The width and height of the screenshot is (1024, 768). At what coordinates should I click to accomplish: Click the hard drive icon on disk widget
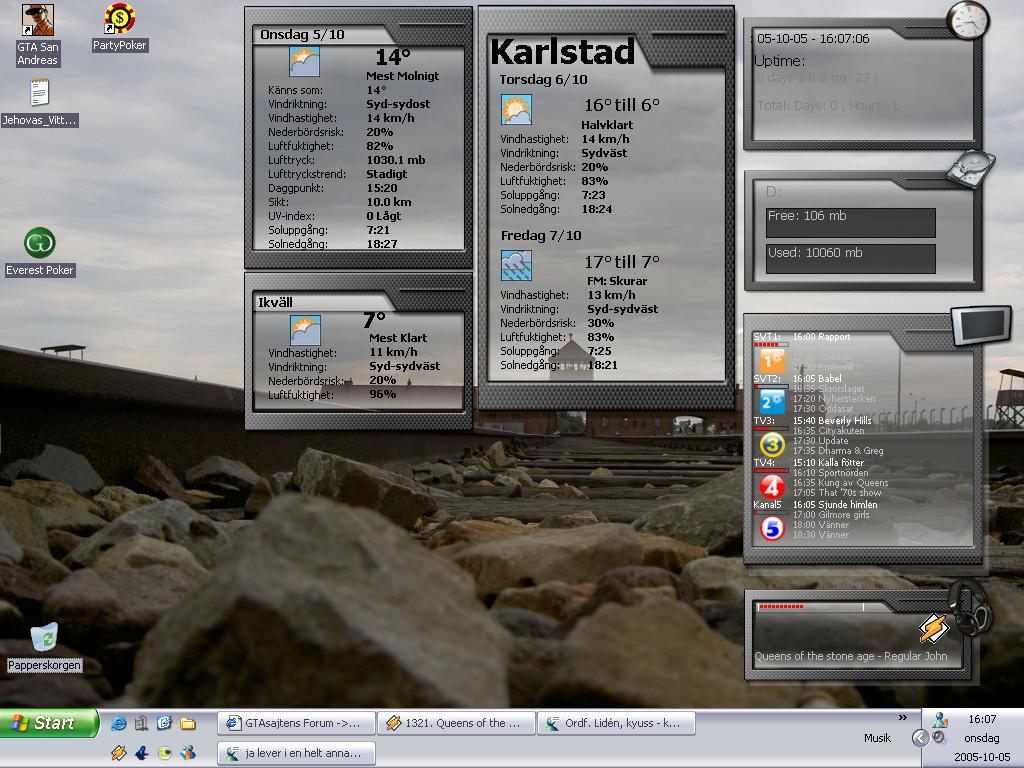(970, 167)
